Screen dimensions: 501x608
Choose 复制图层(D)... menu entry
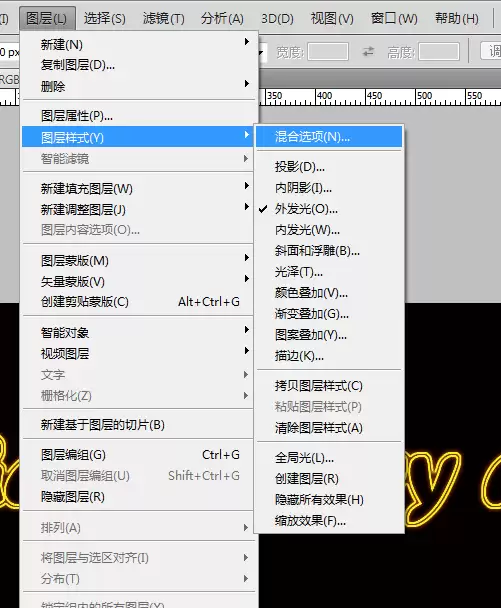(138, 65)
